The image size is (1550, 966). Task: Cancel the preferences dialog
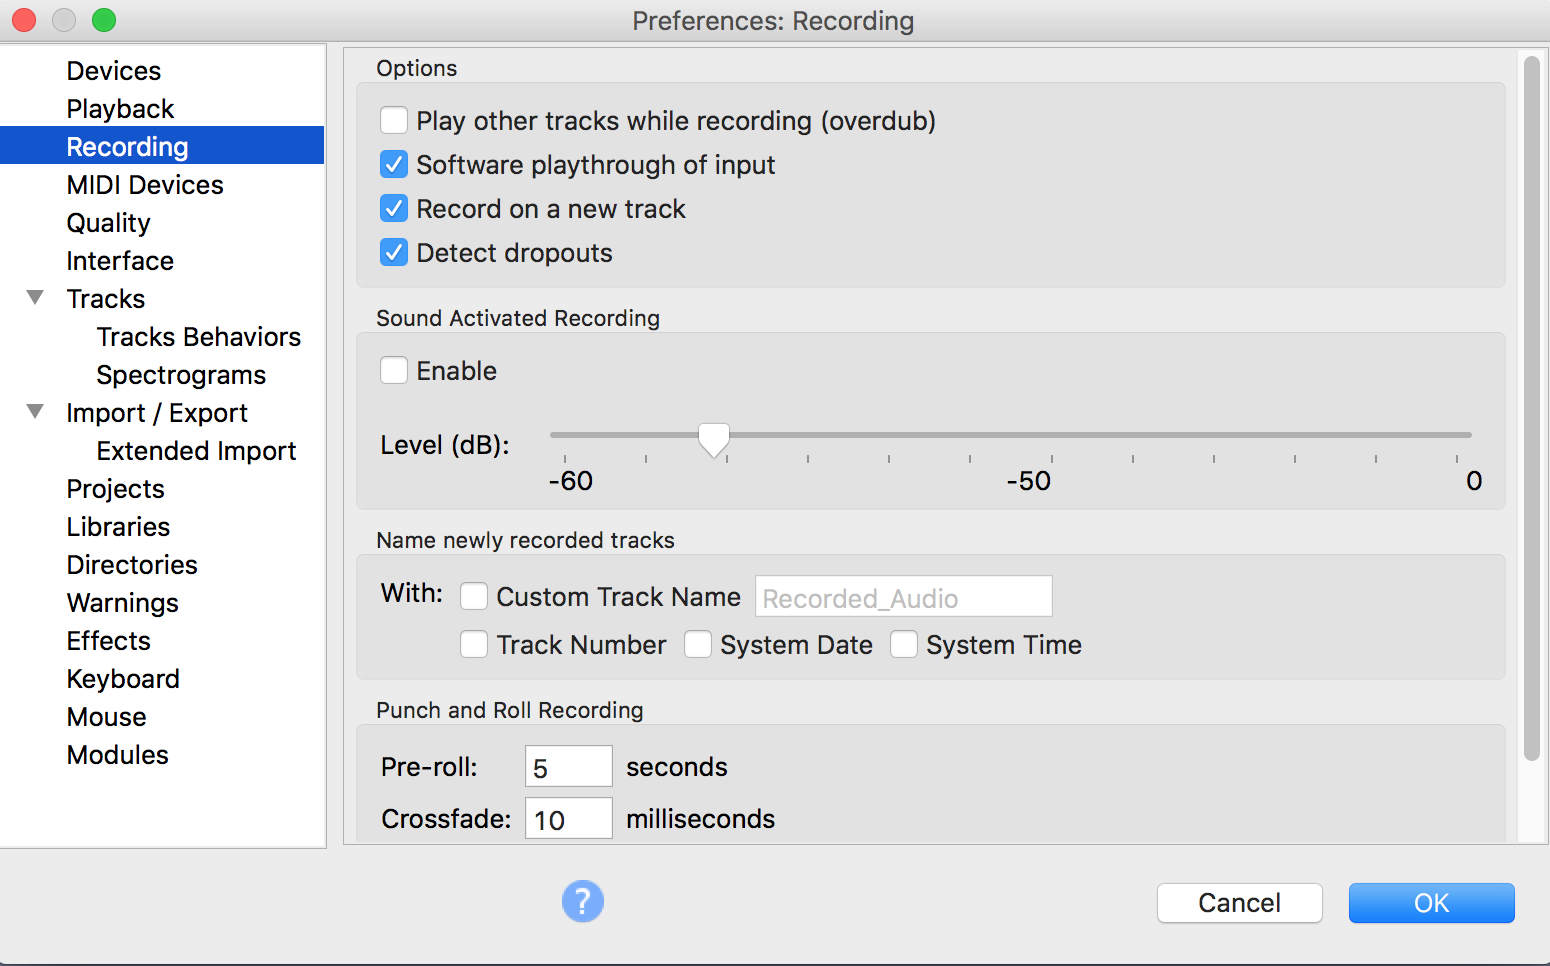pos(1239,903)
